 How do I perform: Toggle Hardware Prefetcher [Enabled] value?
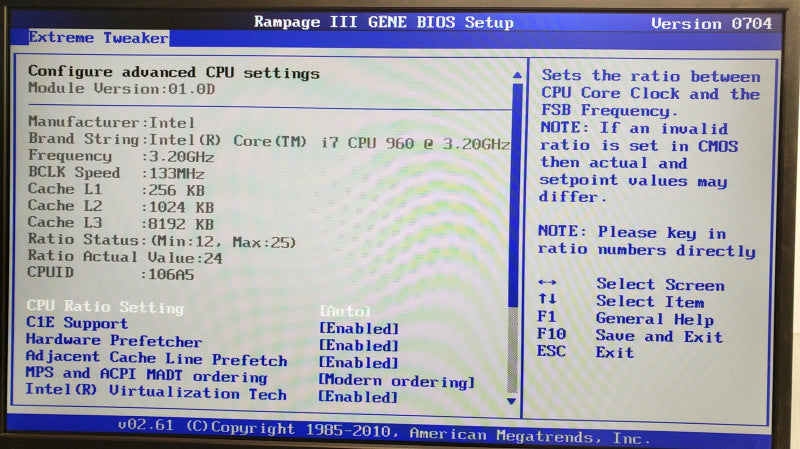(359, 345)
